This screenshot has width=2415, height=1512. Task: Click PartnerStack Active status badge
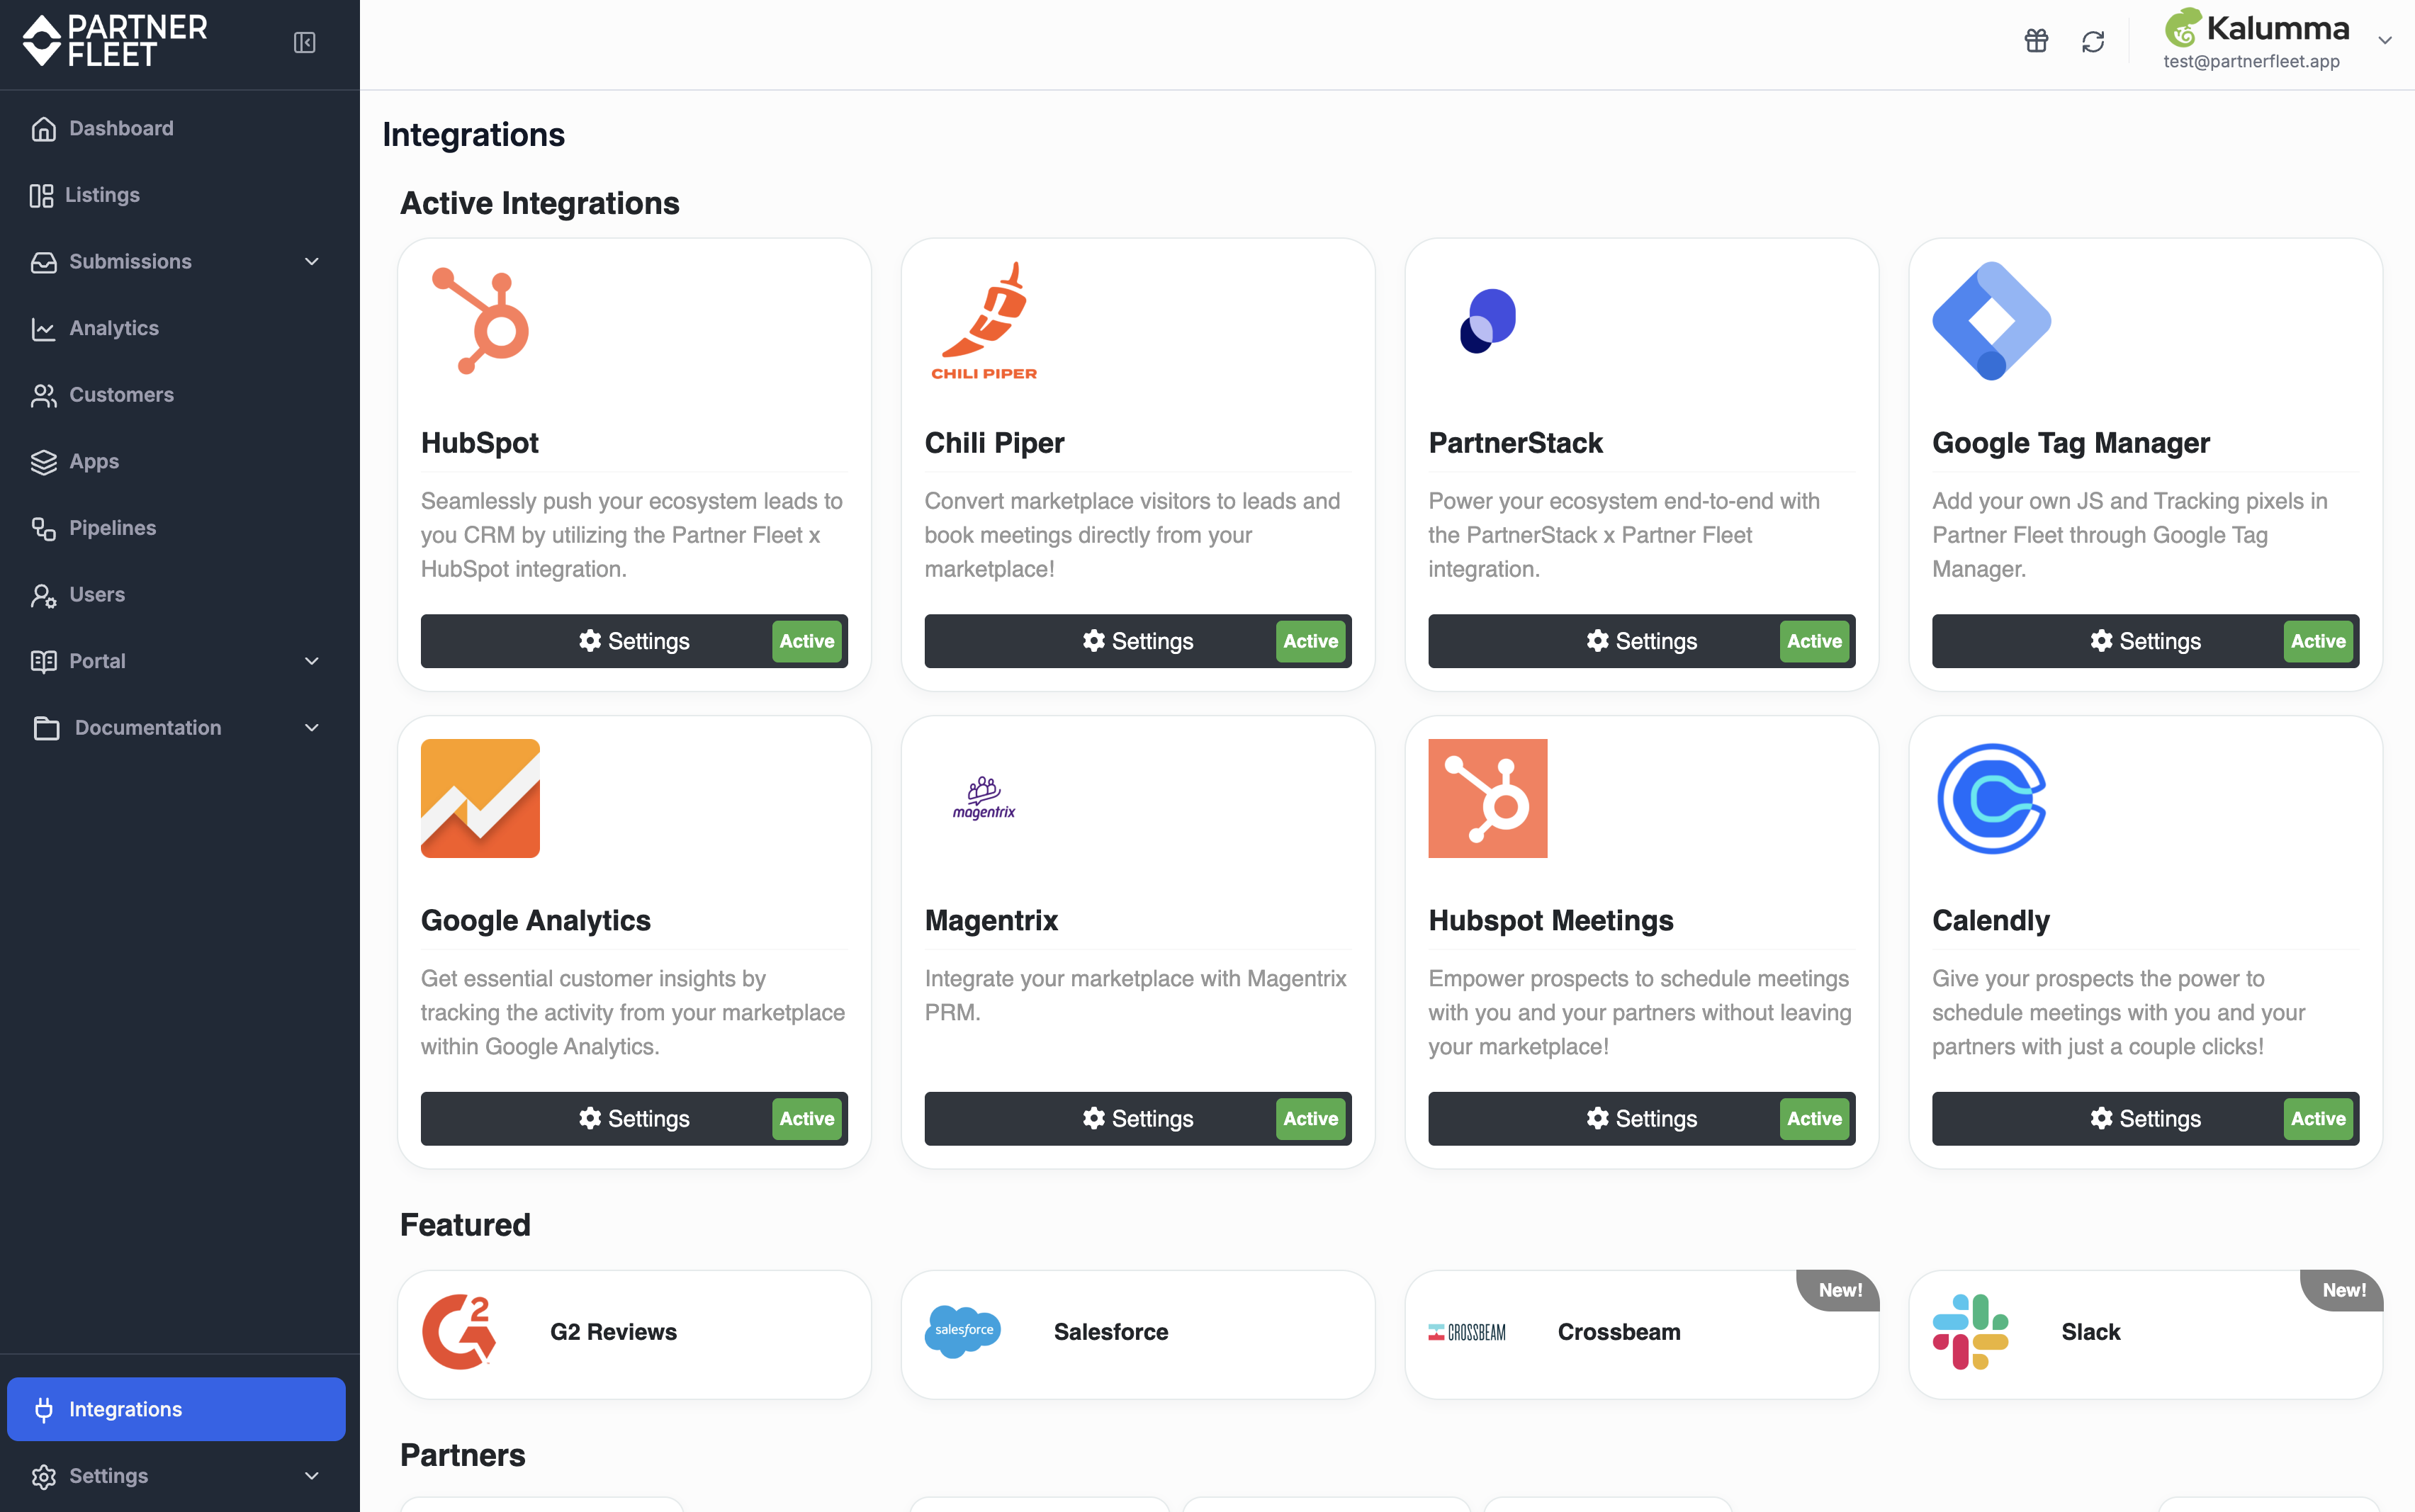tap(1815, 641)
